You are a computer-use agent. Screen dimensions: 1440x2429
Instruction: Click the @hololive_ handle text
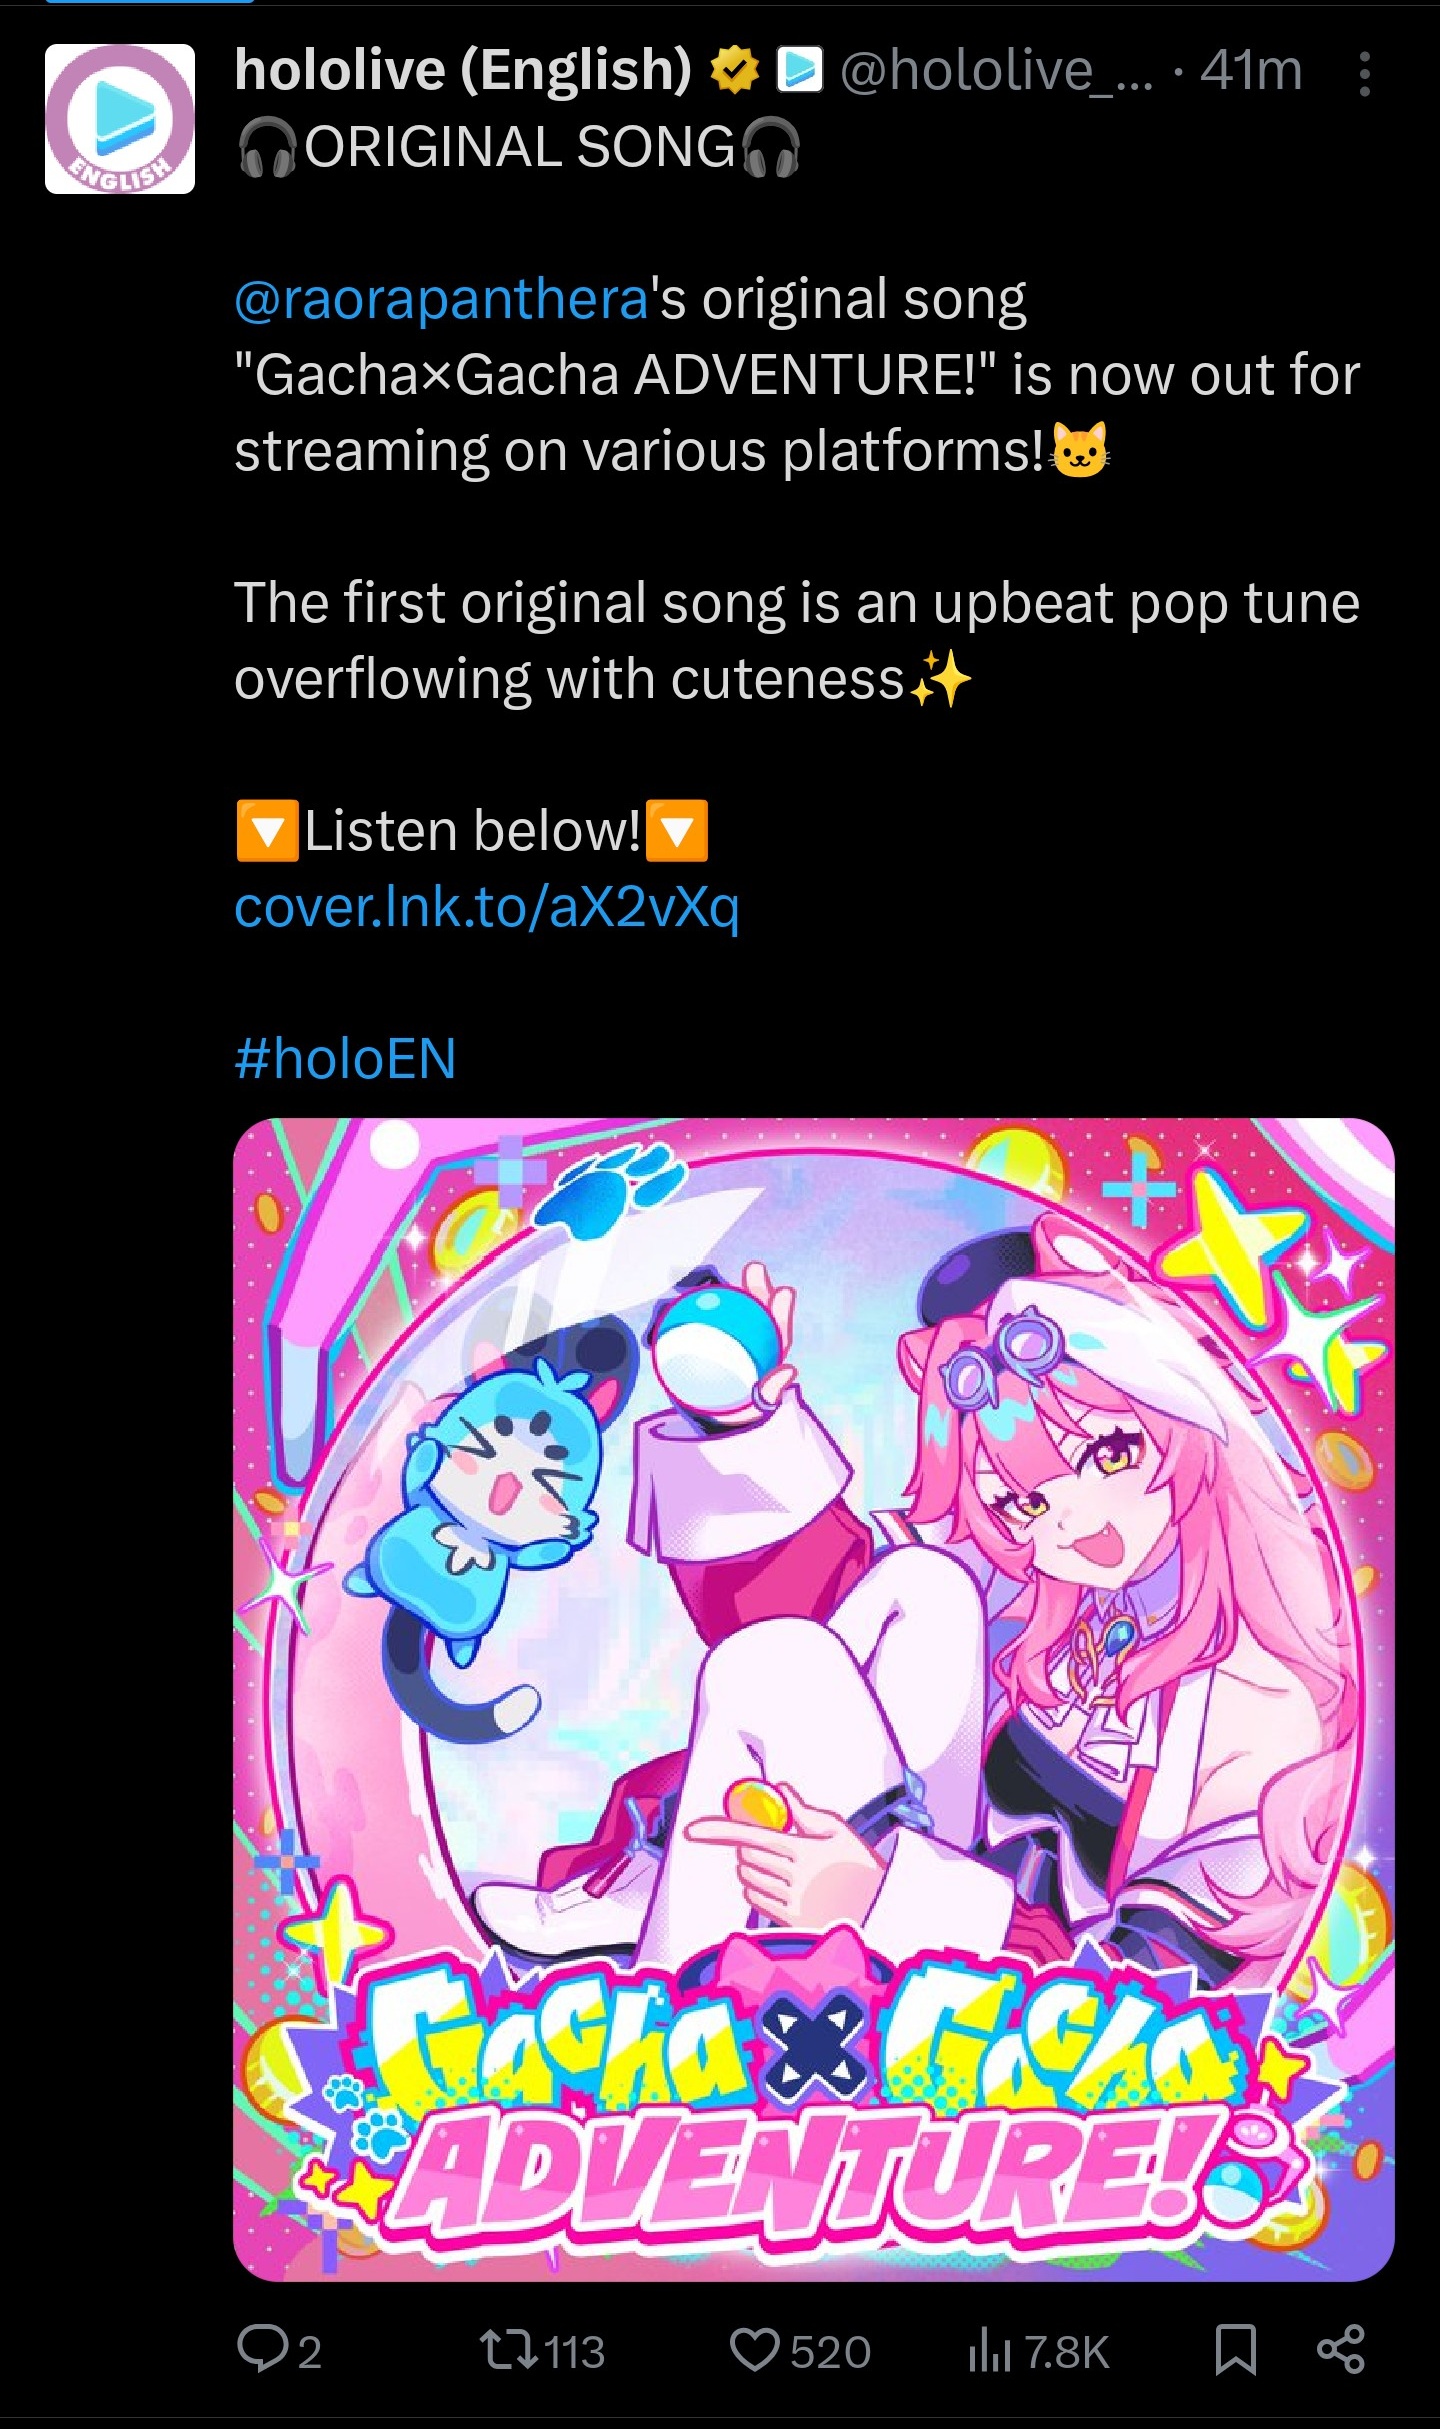pos(996,71)
